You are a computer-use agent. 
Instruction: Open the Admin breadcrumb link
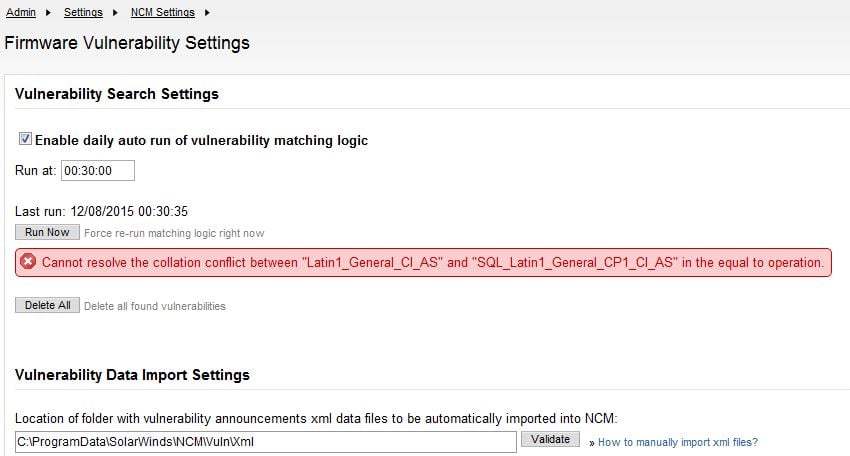21,13
